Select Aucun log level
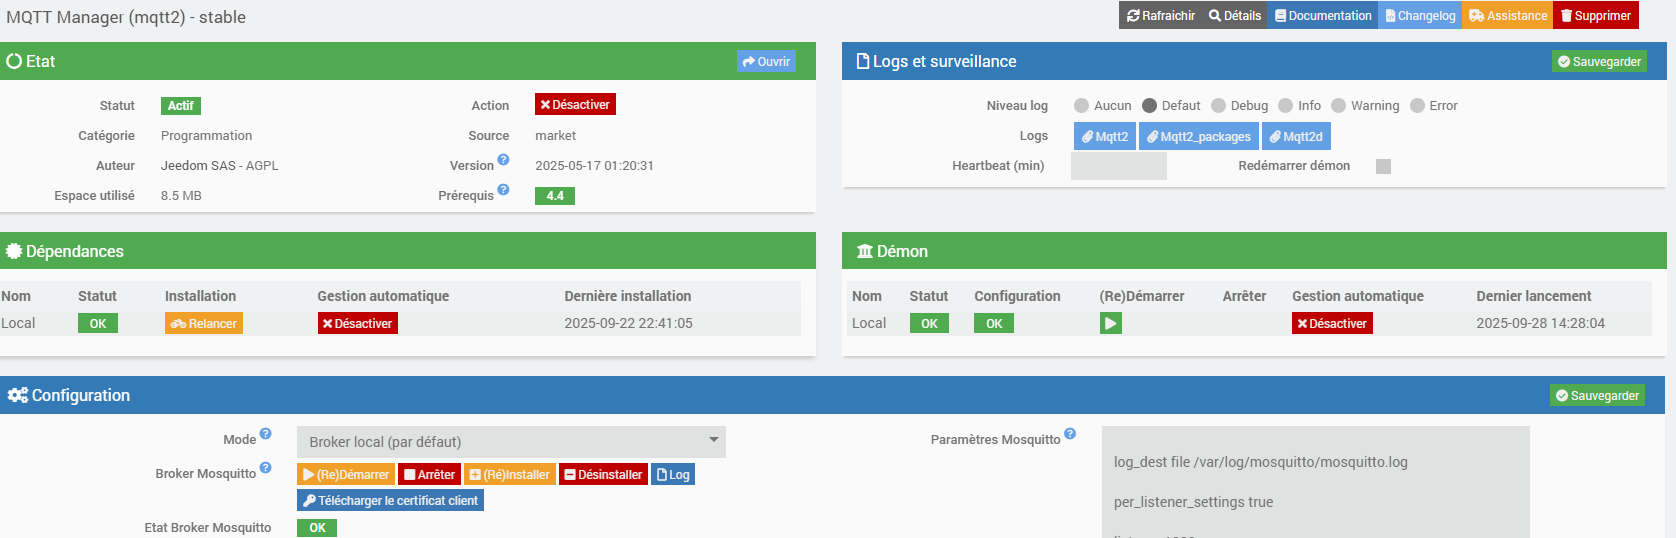 point(1081,105)
